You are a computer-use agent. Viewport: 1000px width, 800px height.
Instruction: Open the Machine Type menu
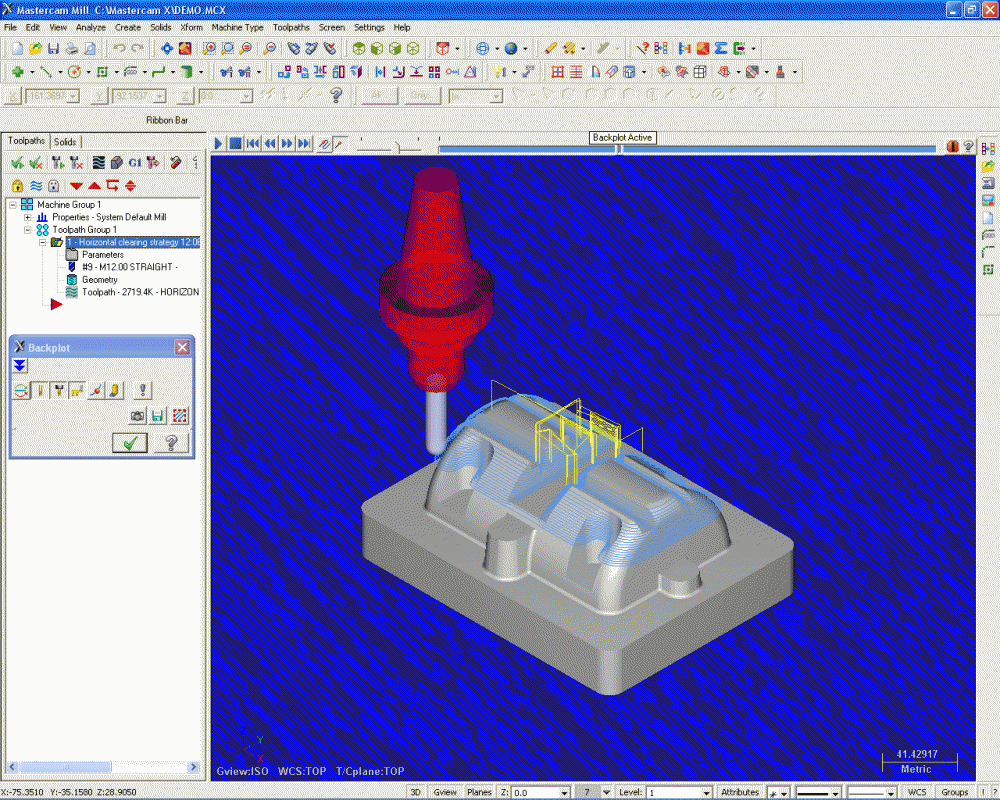click(237, 27)
